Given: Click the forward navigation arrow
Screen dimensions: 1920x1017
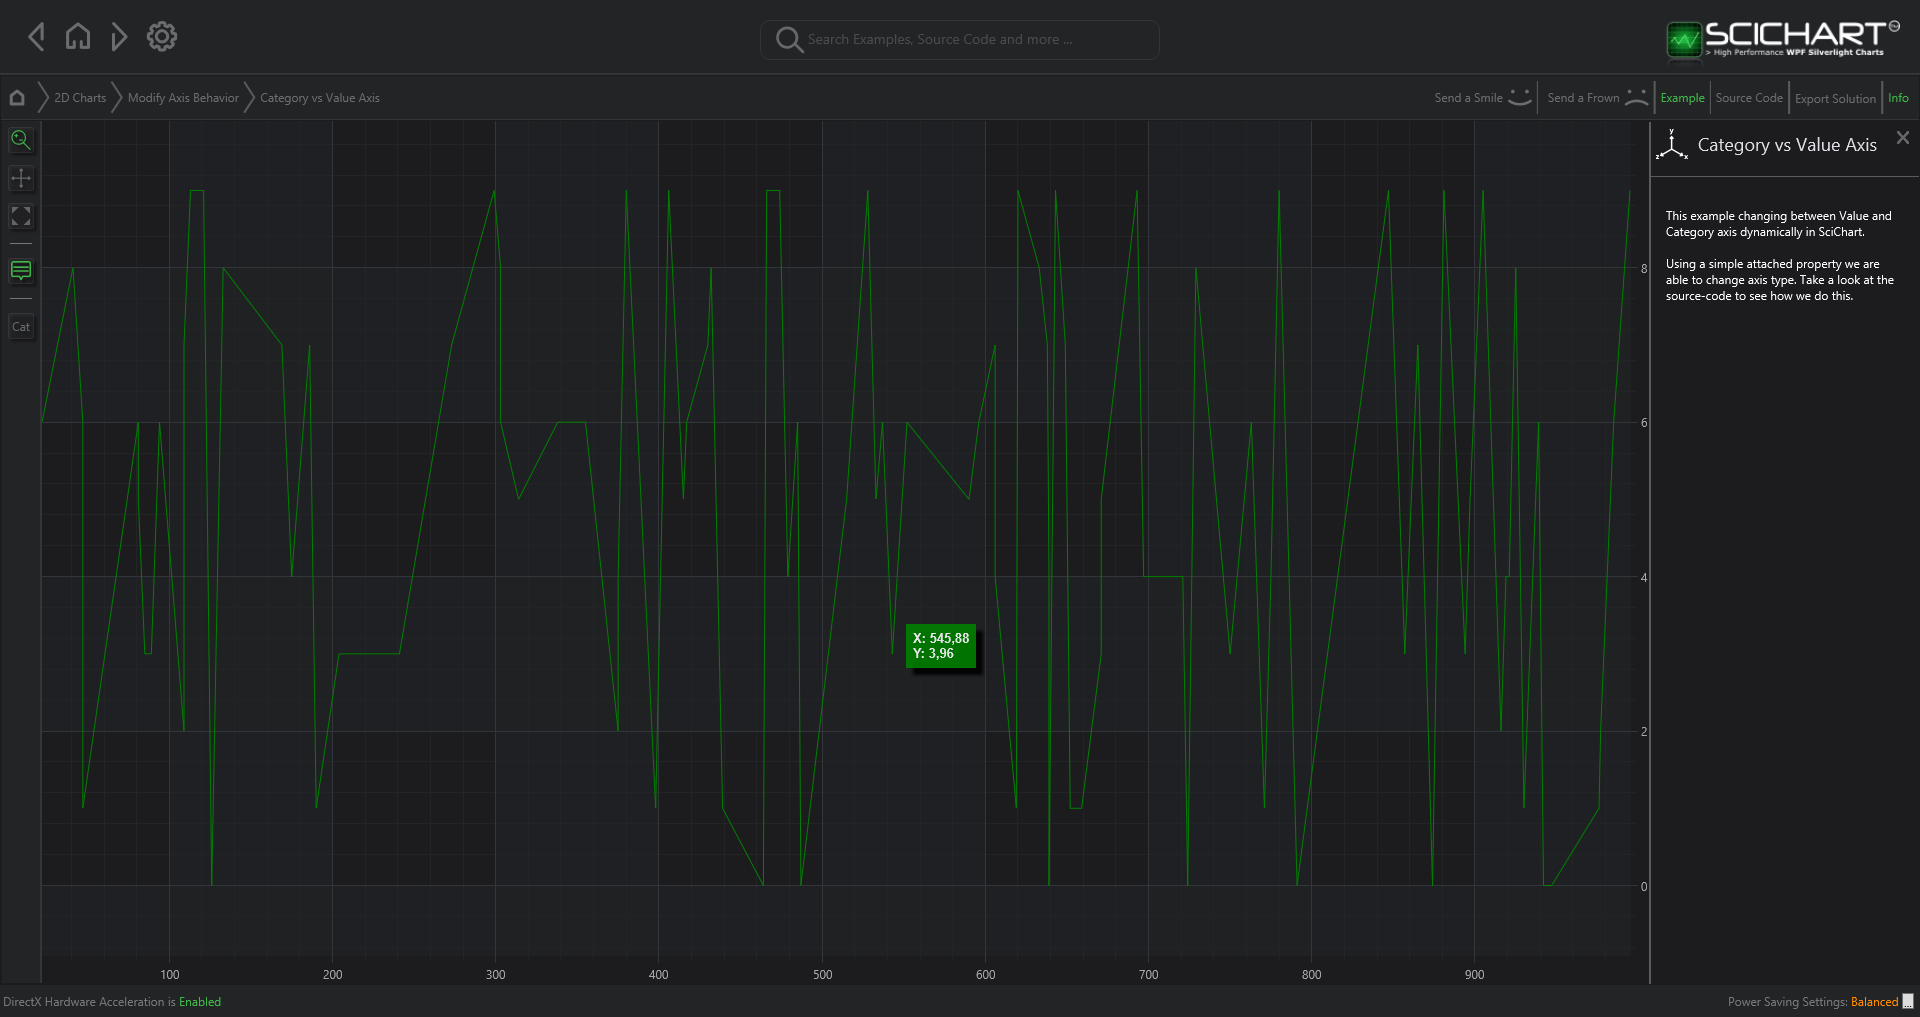Looking at the screenshot, I should point(119,37).
